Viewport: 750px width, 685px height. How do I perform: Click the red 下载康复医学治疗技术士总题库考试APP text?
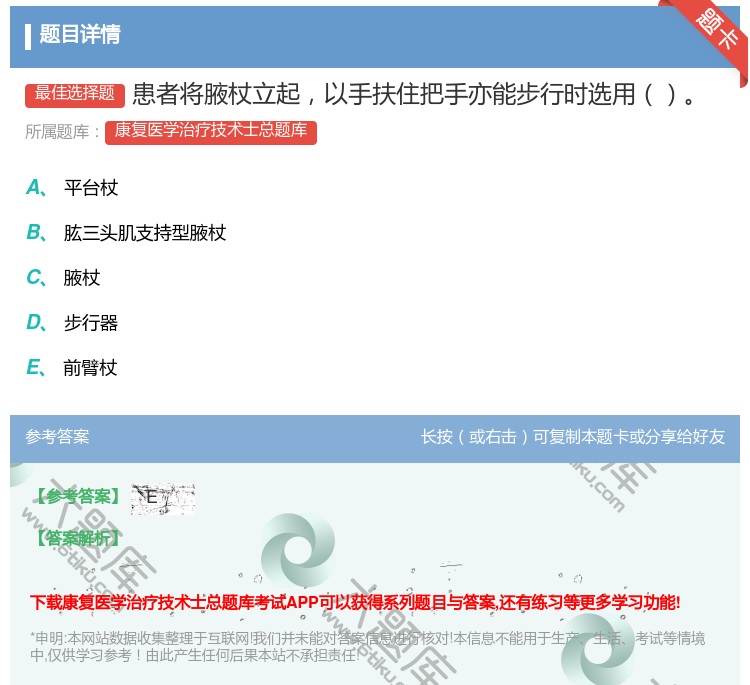click(355, 602)
